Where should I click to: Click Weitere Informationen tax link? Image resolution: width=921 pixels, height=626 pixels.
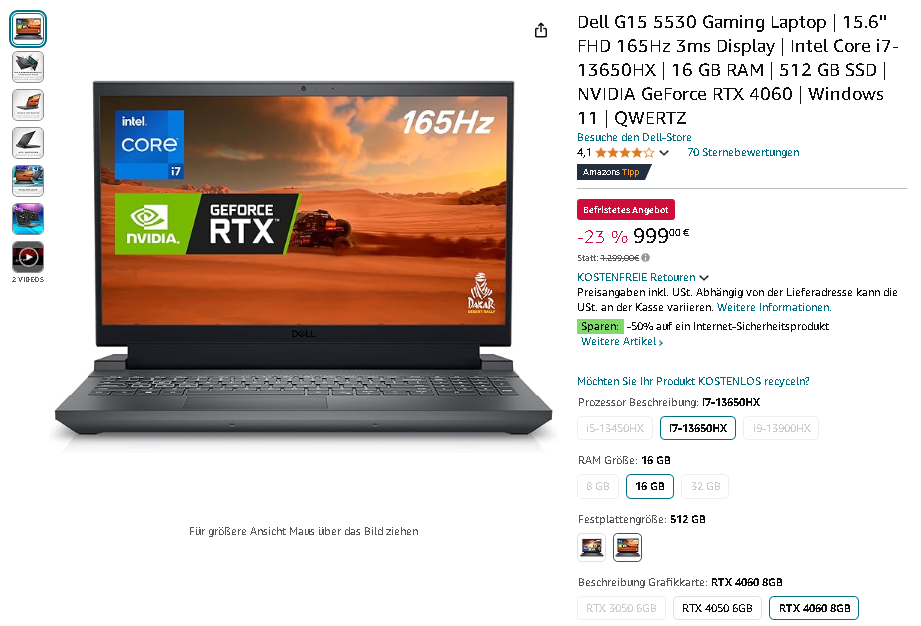pyautogui.click(x=774, y=307)
